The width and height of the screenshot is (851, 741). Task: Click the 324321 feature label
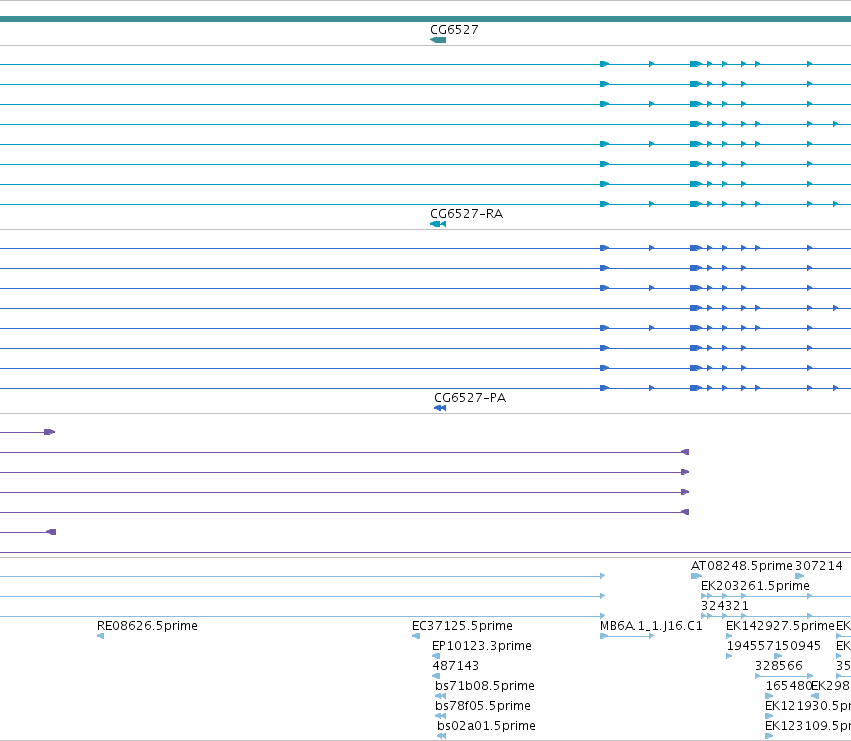click(725, 606)
